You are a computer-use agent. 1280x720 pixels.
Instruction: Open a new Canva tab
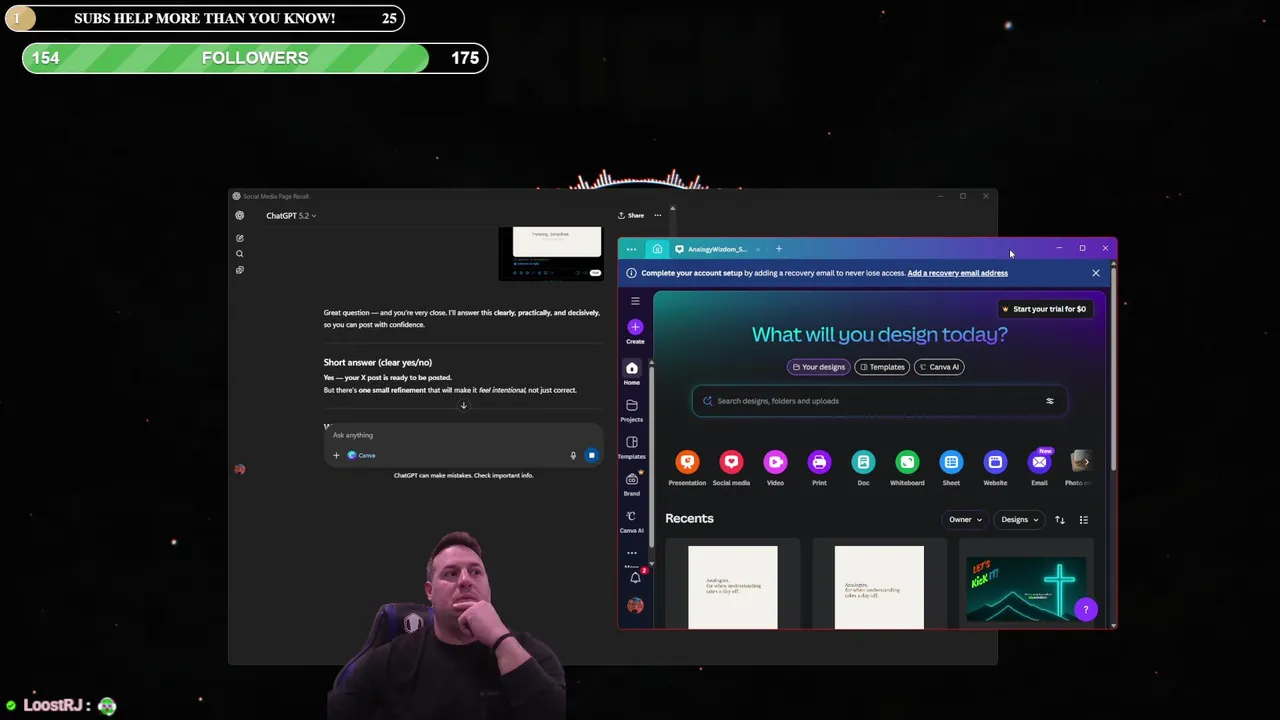pyautogui.click(x=779, y=249)
